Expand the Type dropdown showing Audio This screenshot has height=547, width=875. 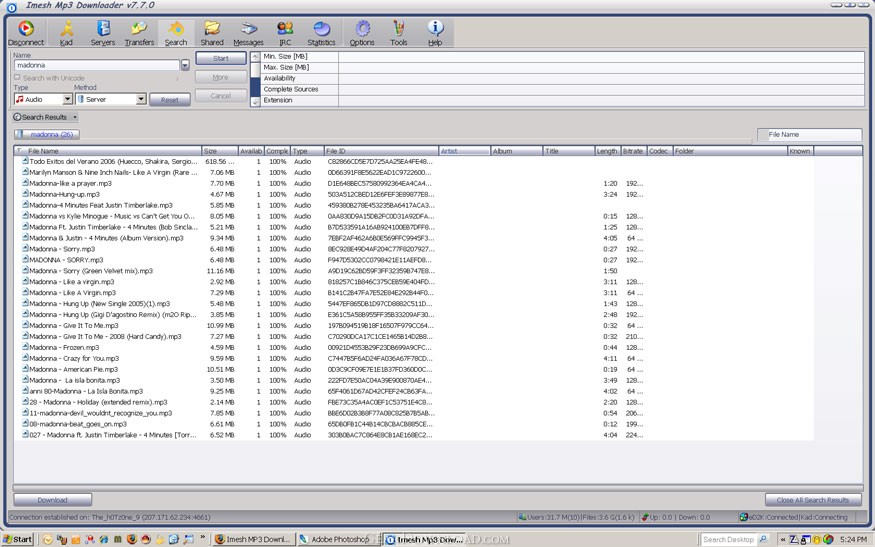coord(68,99)
